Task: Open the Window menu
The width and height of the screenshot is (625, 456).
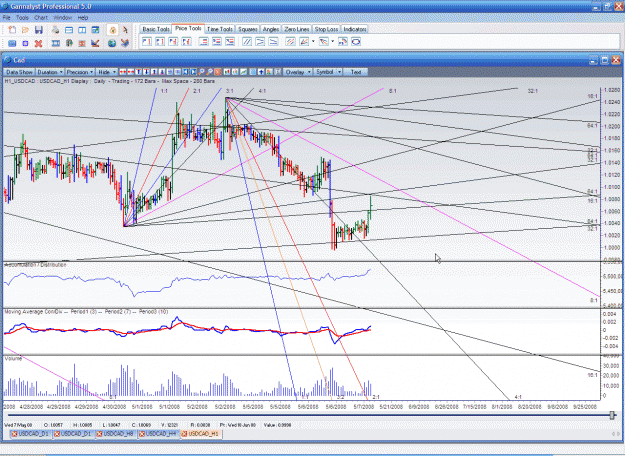Action: tap(62, 18)
